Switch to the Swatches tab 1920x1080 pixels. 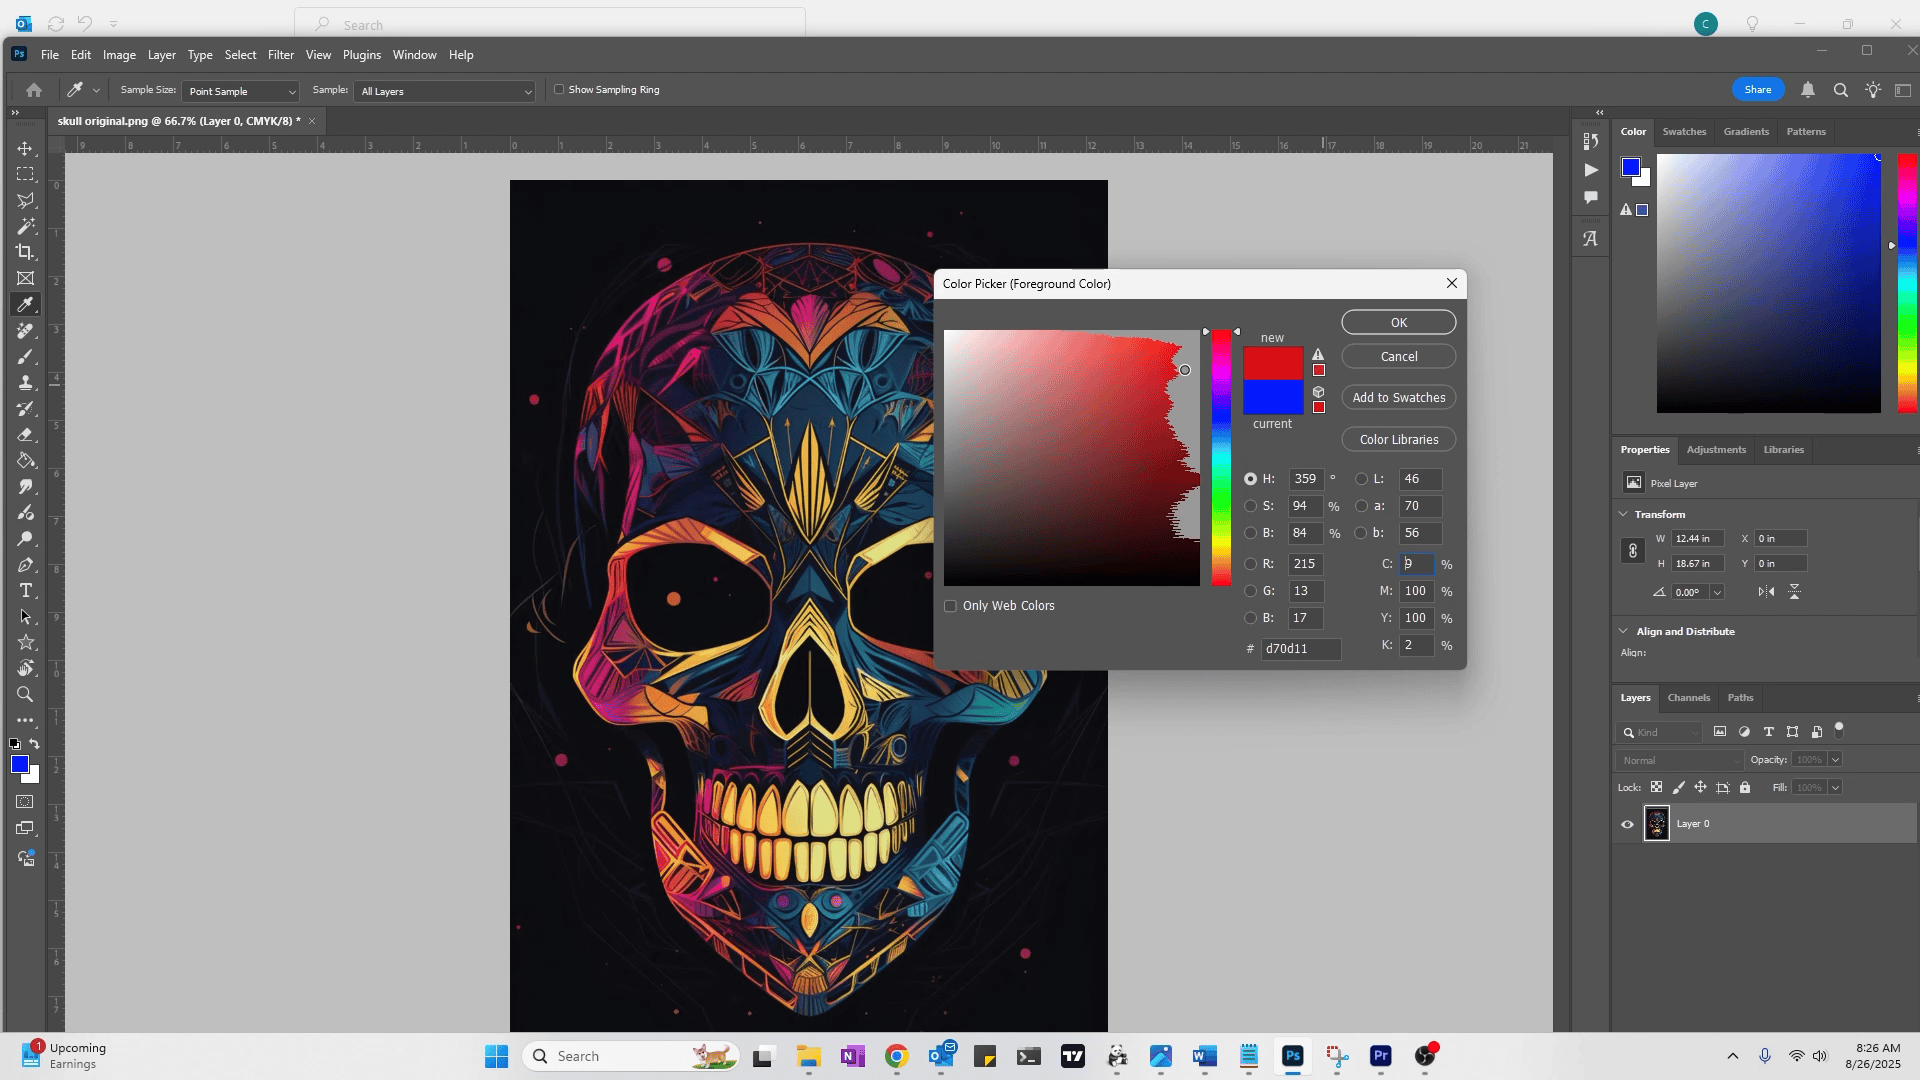(1684, 132)
